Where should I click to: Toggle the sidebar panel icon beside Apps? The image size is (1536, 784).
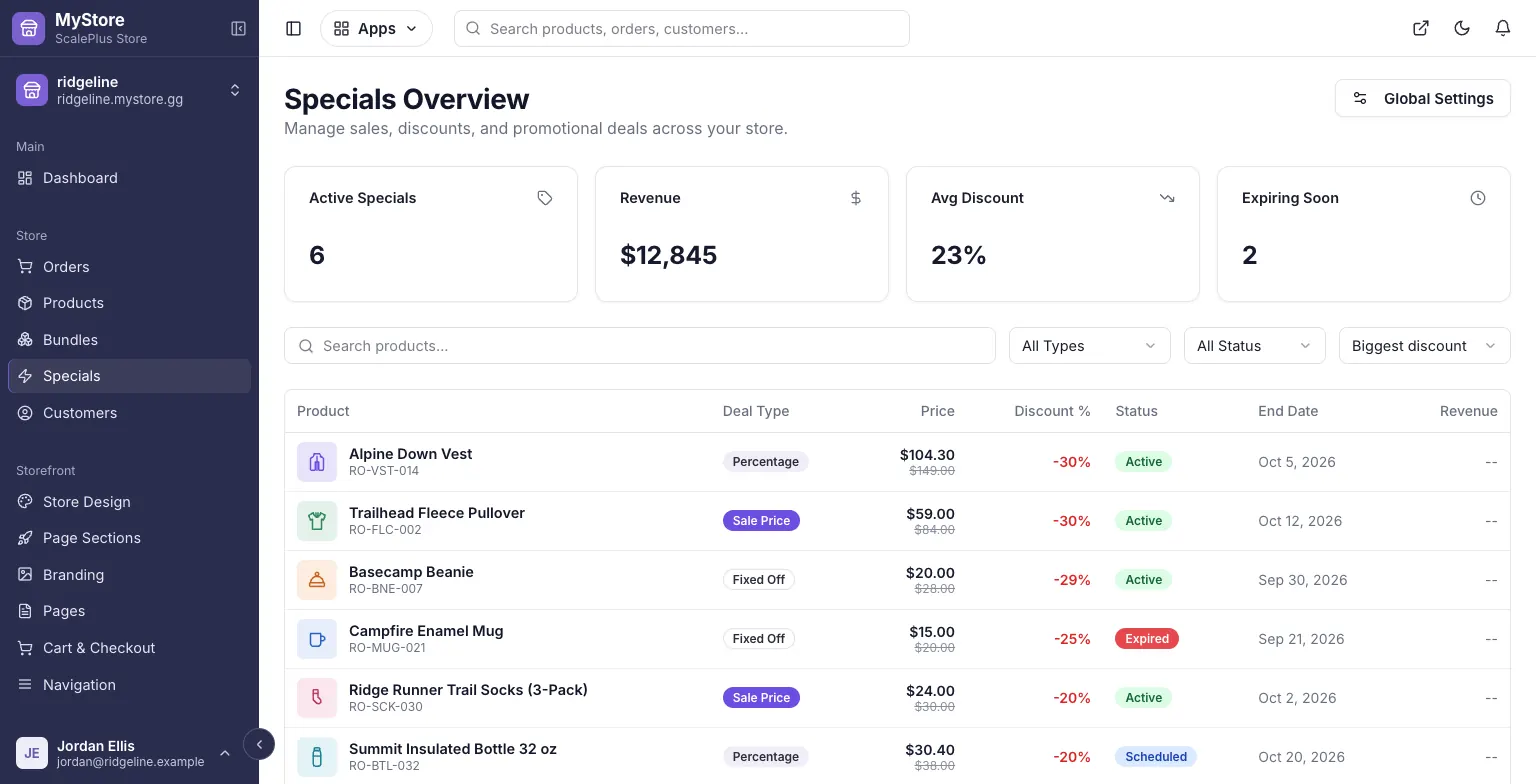tap(293, 29)
